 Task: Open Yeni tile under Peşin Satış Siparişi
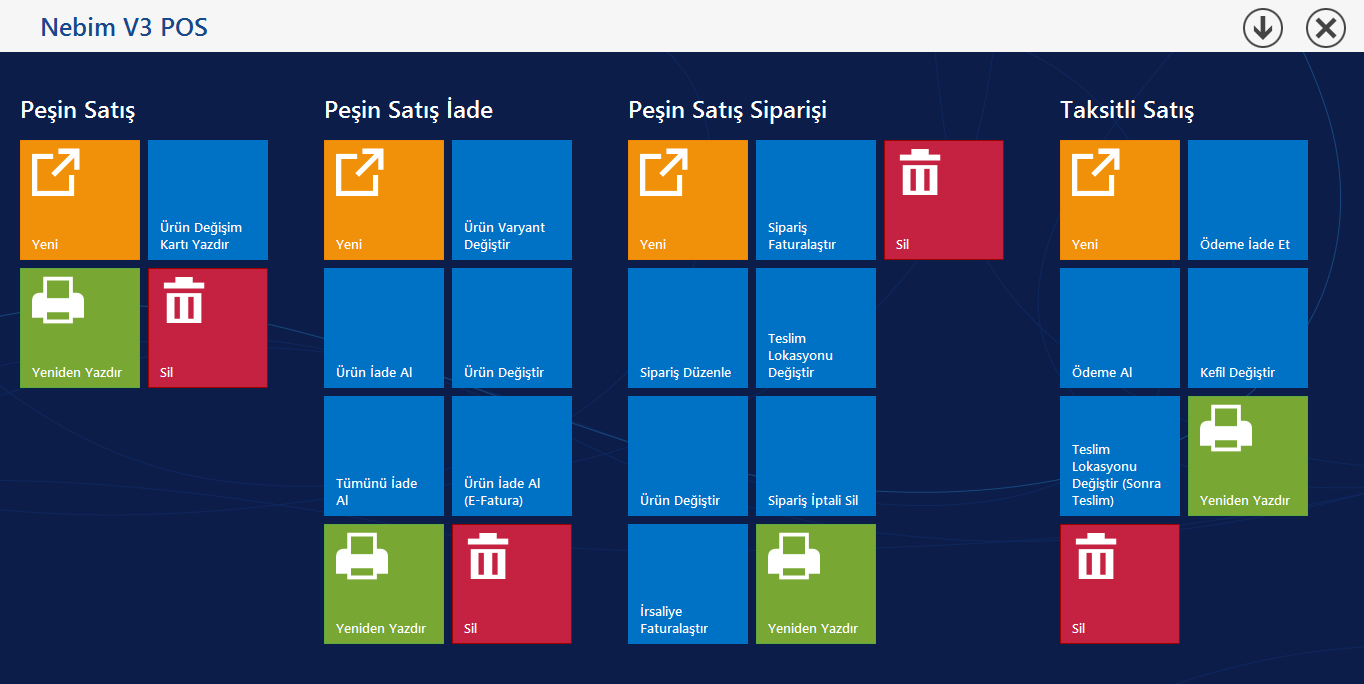688,200
